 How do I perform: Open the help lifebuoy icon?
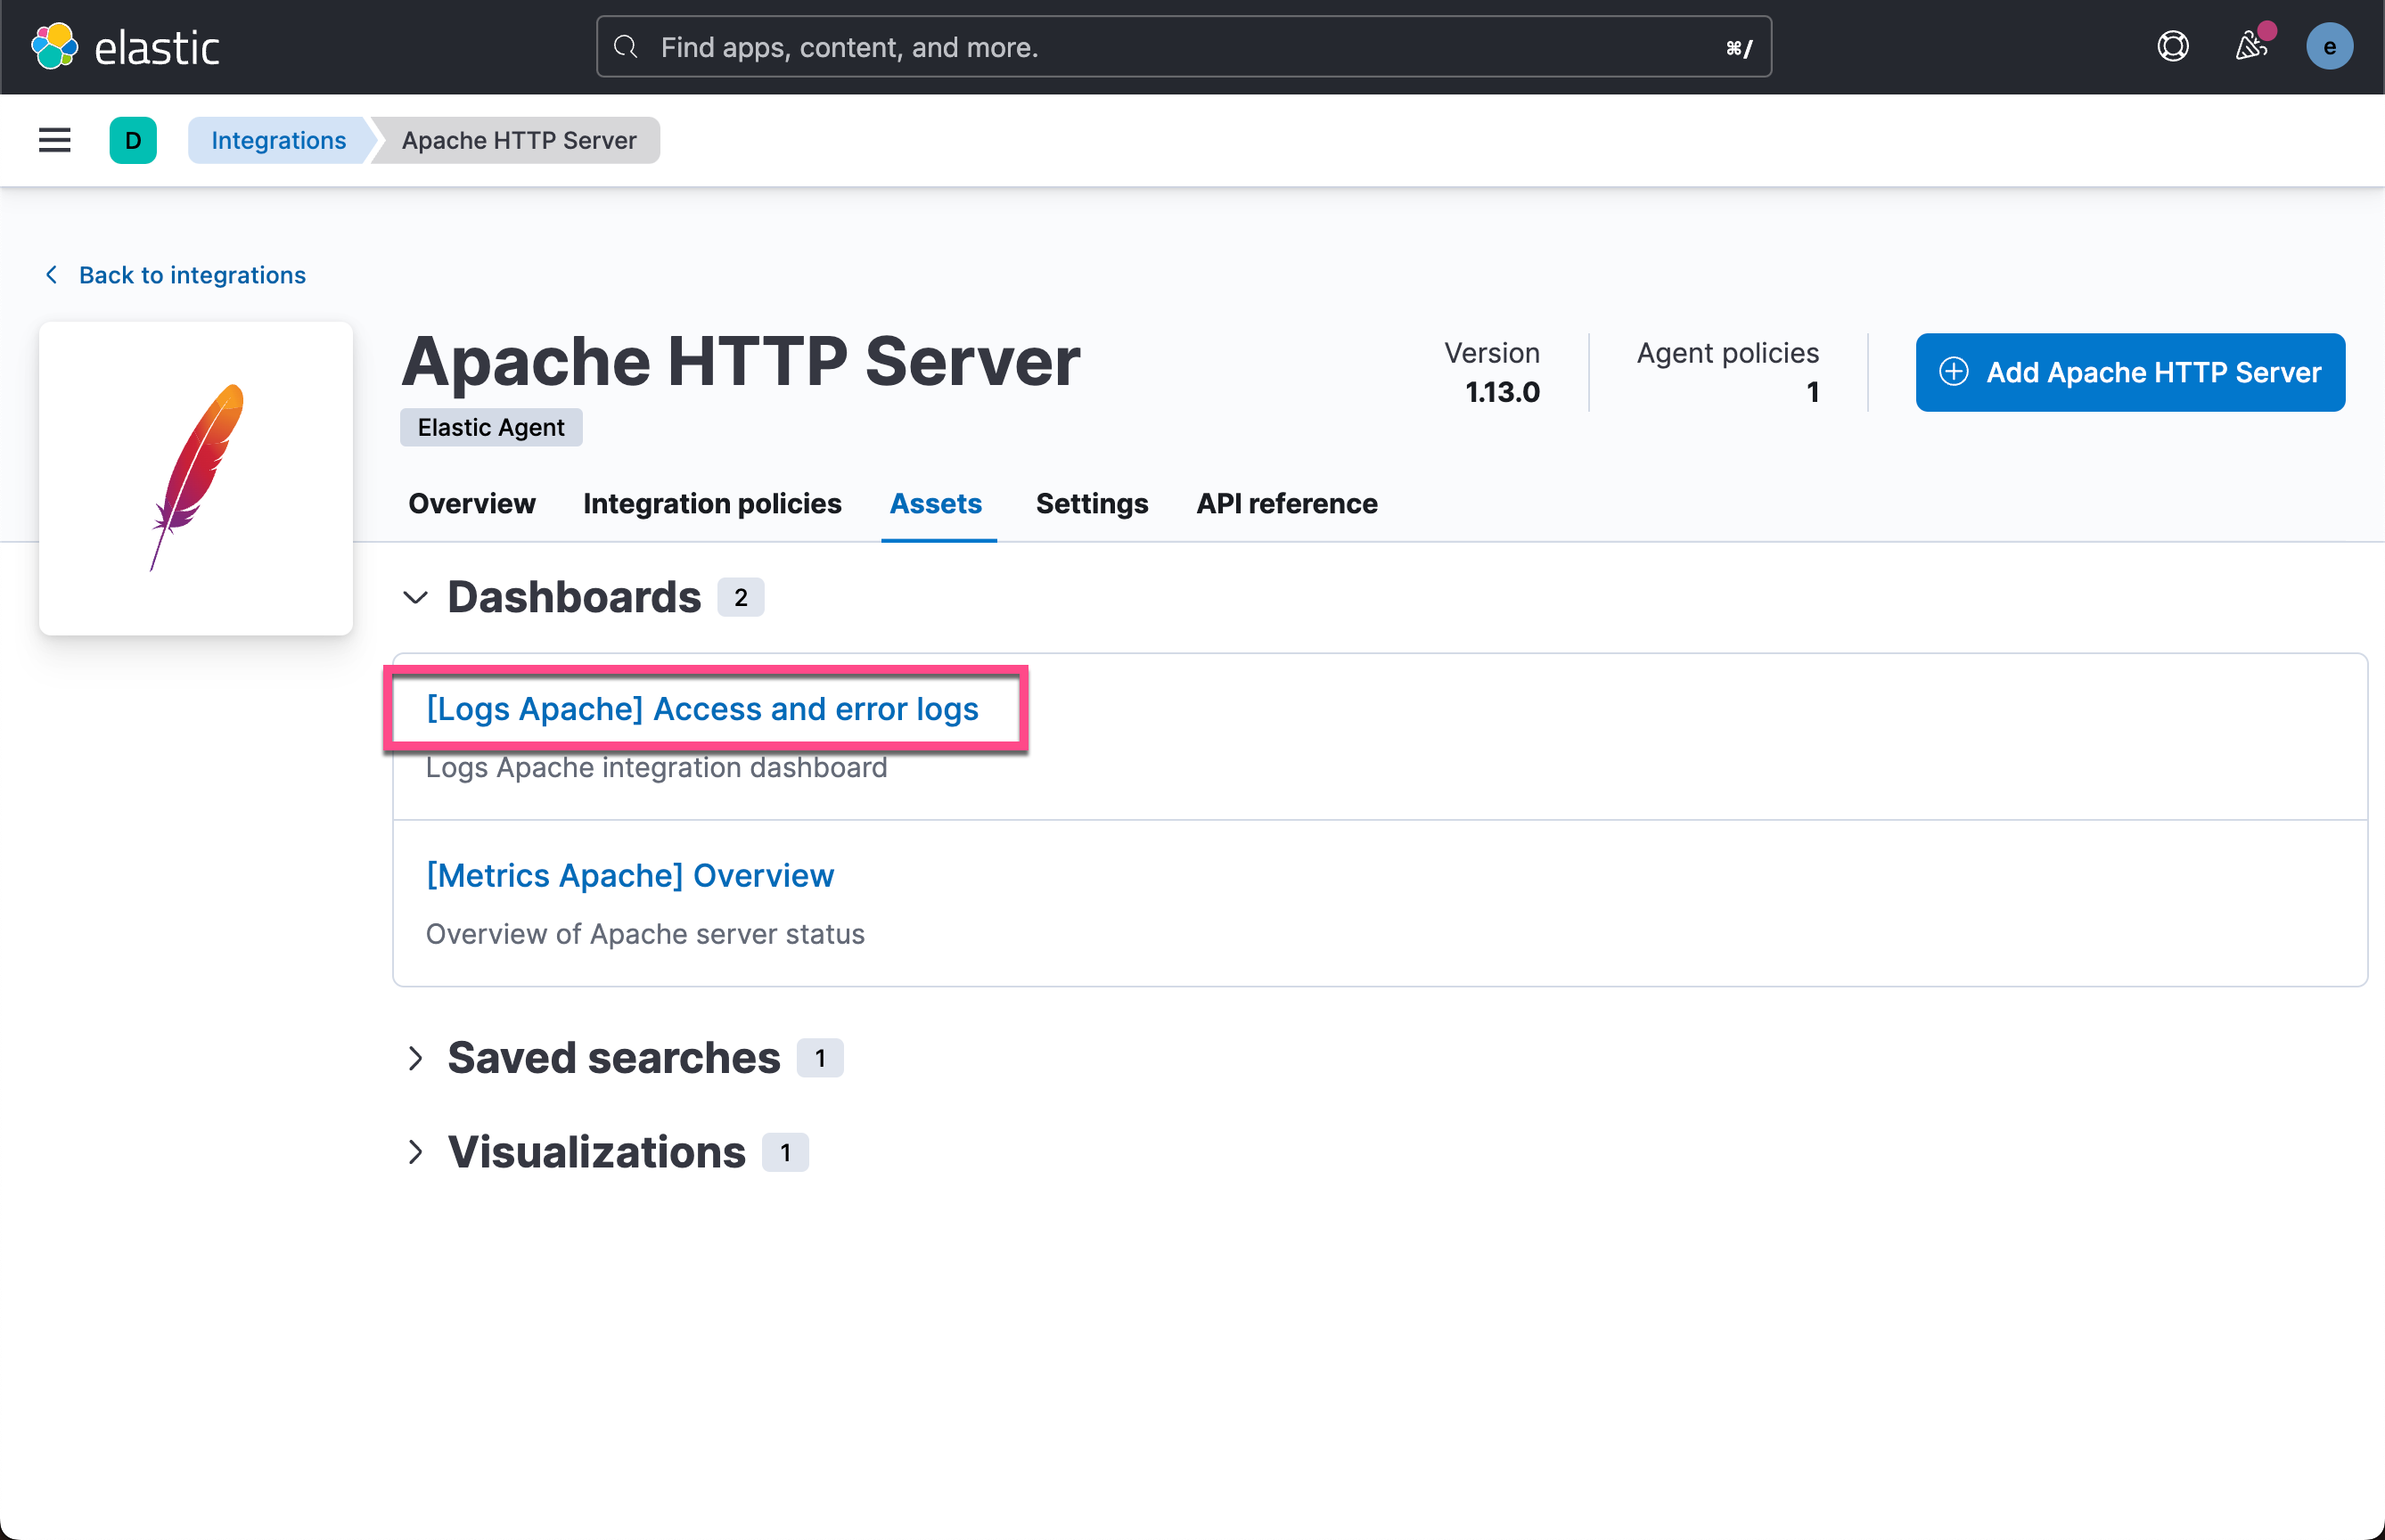pos(2172,47)
